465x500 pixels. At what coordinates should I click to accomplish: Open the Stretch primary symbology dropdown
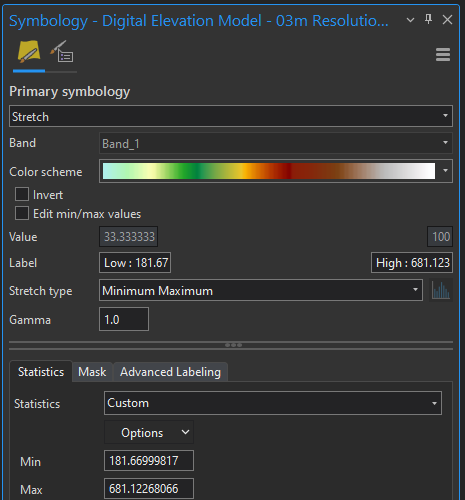pyautogui.click(x=231, y=116)
